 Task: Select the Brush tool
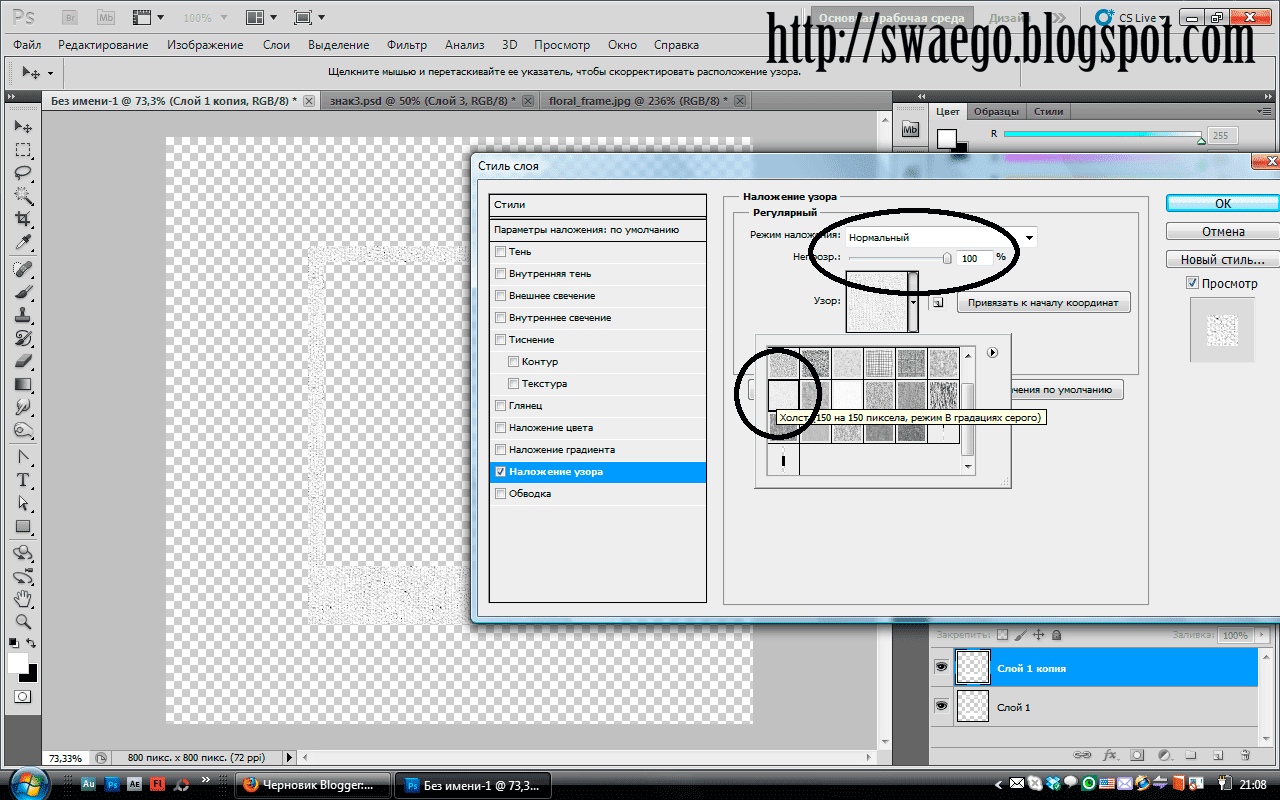click(x=23, y=293)
